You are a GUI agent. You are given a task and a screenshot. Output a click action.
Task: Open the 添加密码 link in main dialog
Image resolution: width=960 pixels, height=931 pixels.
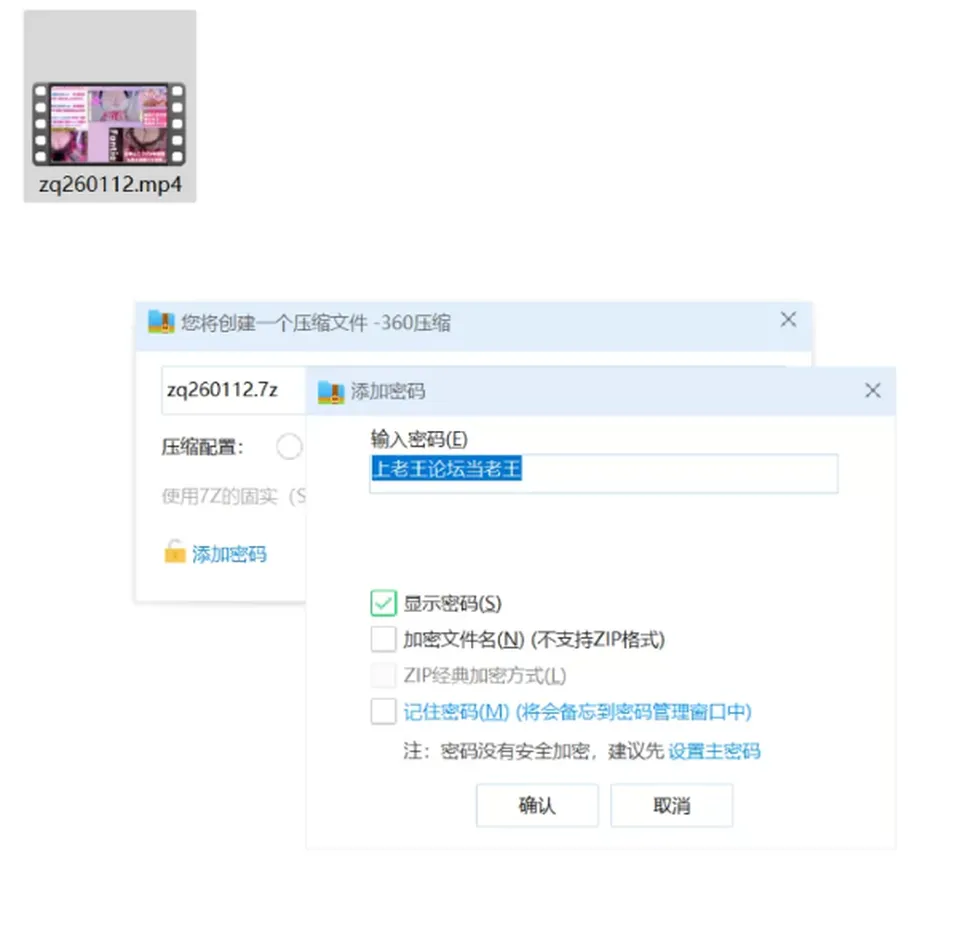(x=229, y=554)
